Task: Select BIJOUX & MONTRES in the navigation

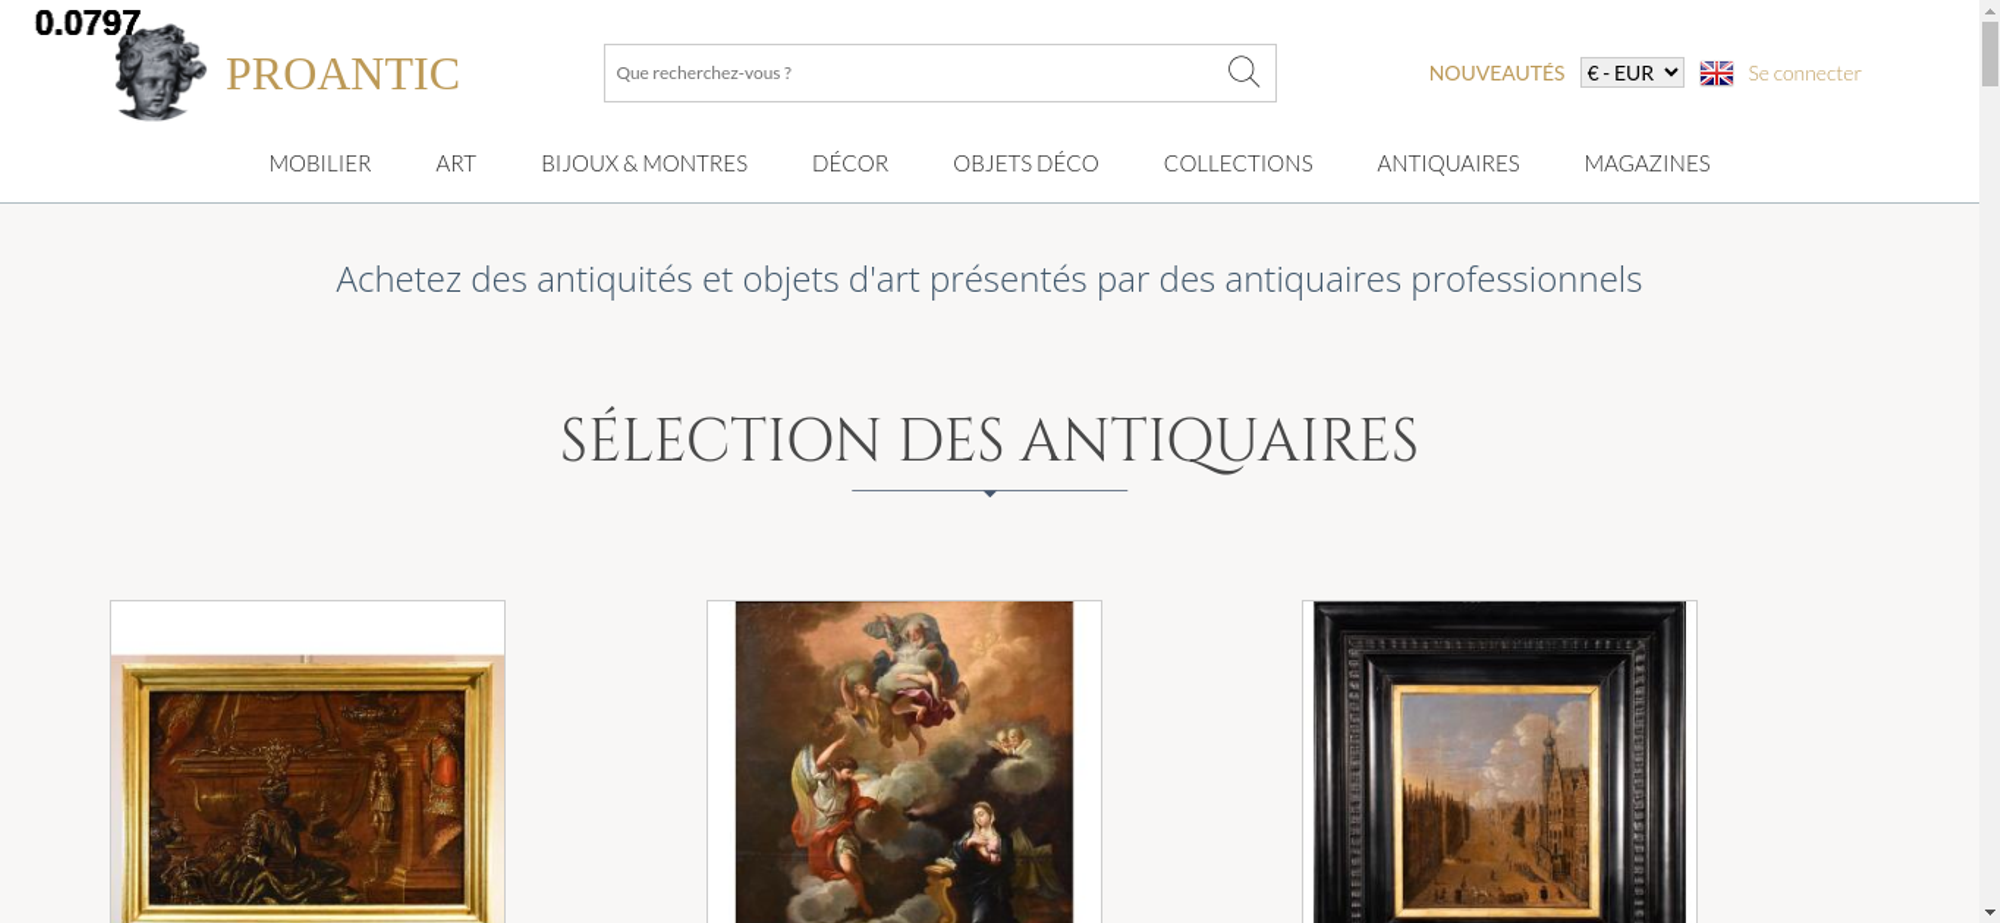Action: pyautogui.click(x=644, y=163)
